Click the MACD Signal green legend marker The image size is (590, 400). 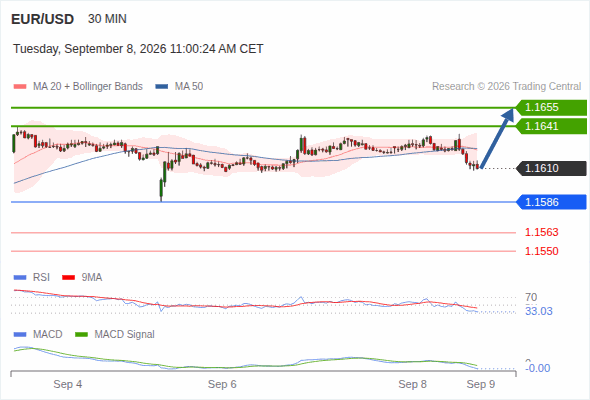point(81,335)
